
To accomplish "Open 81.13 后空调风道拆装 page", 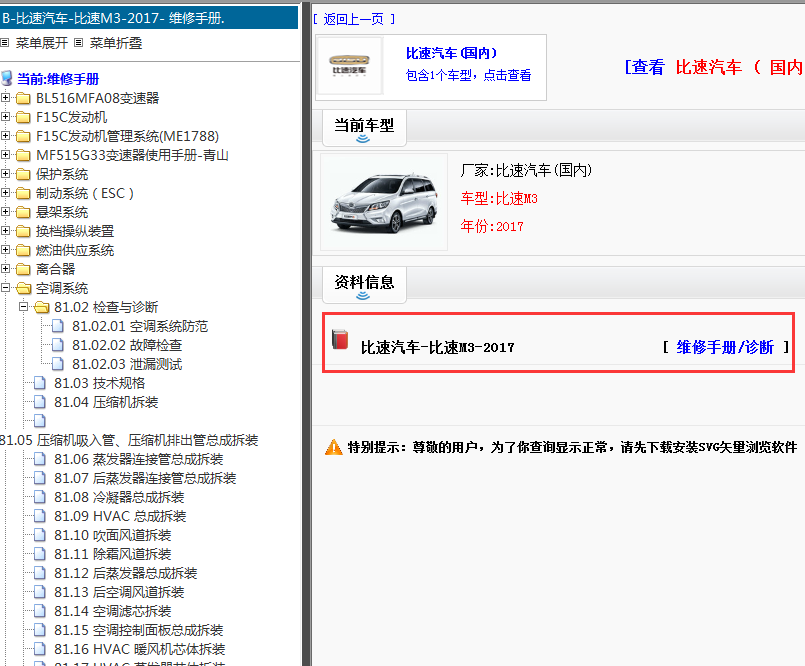I will (x=119, y=592).
